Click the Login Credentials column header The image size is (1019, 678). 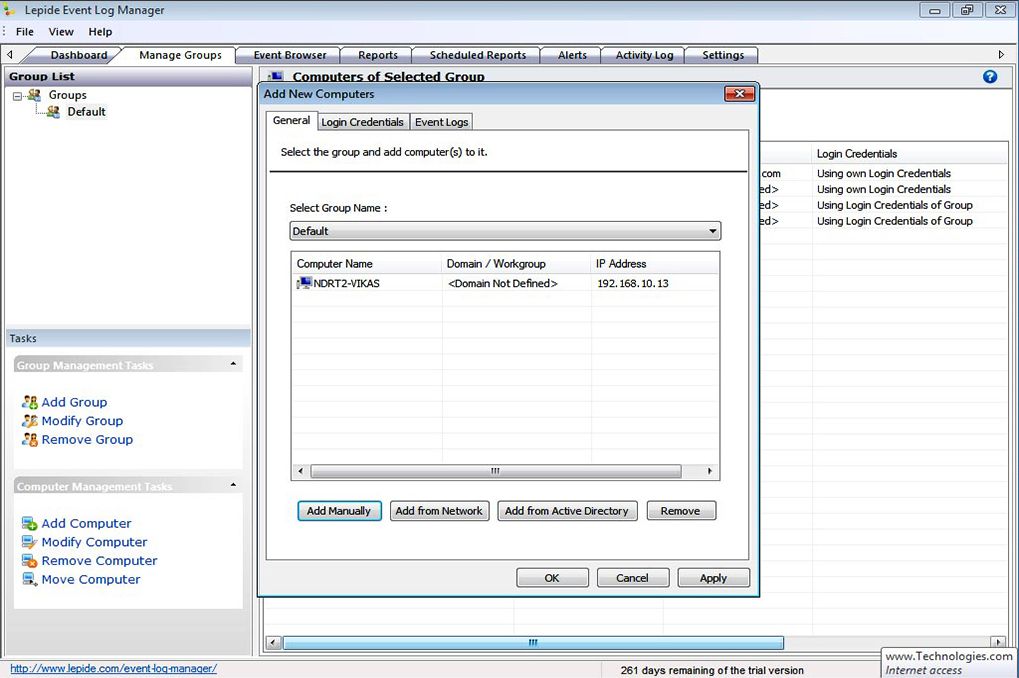(910, 154)
